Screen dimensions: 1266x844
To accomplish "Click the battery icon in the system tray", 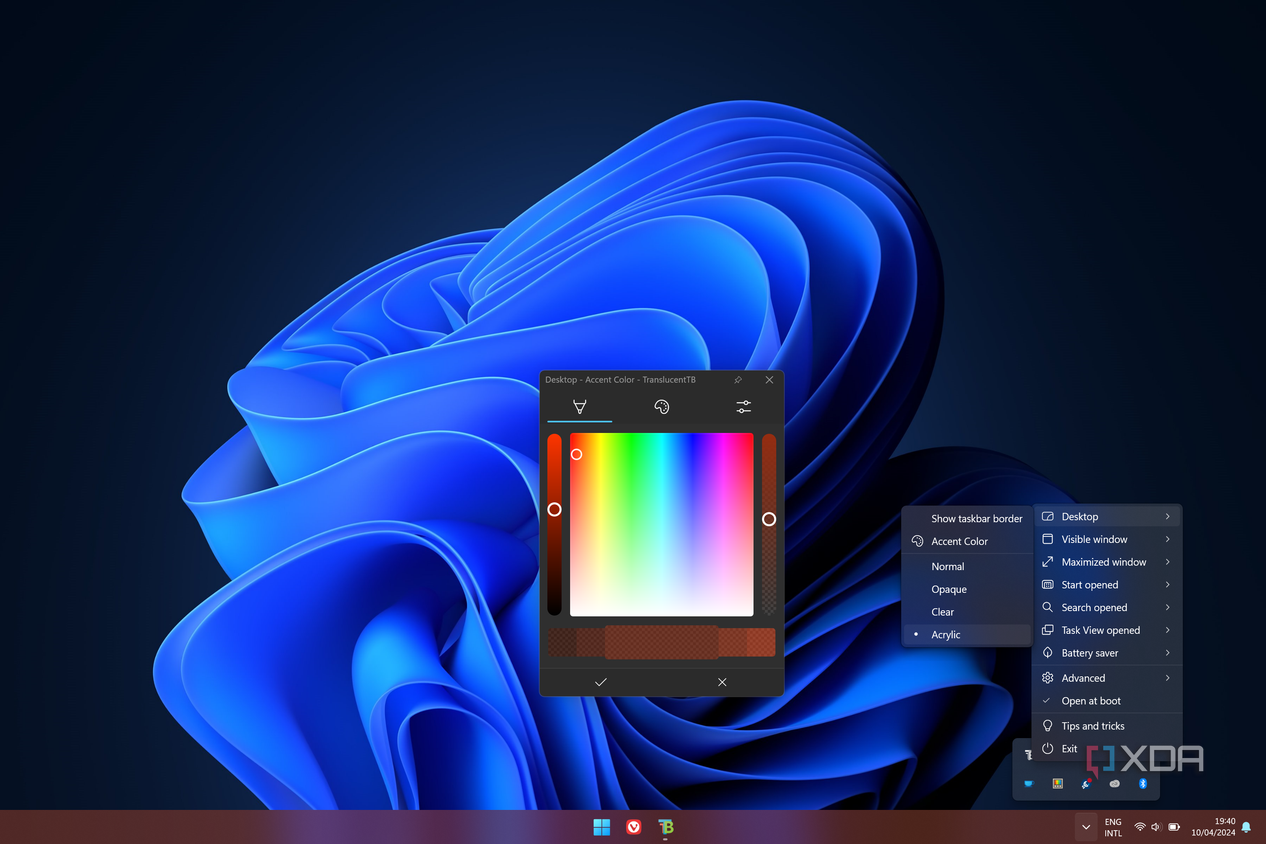I will coord(1174,827).
